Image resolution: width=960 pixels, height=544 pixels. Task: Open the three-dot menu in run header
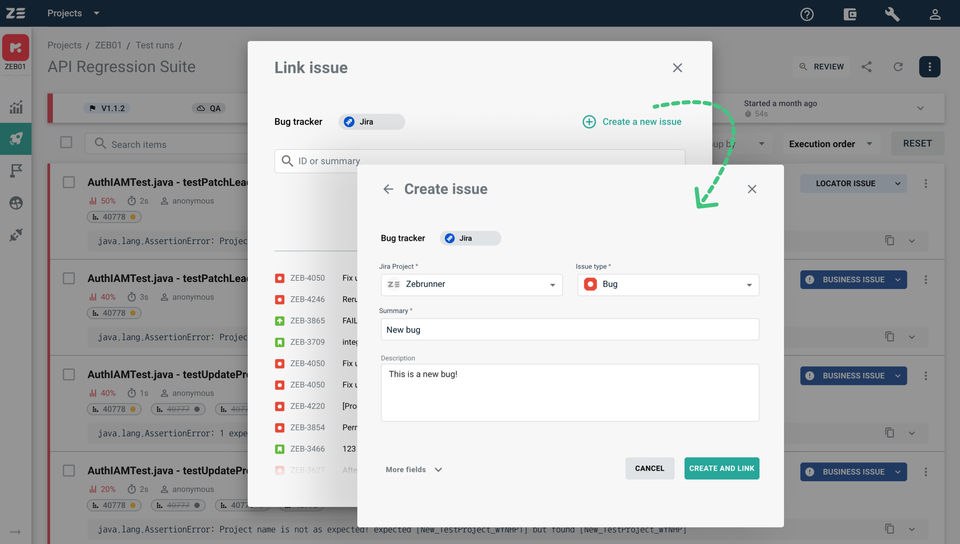[929, 67]
